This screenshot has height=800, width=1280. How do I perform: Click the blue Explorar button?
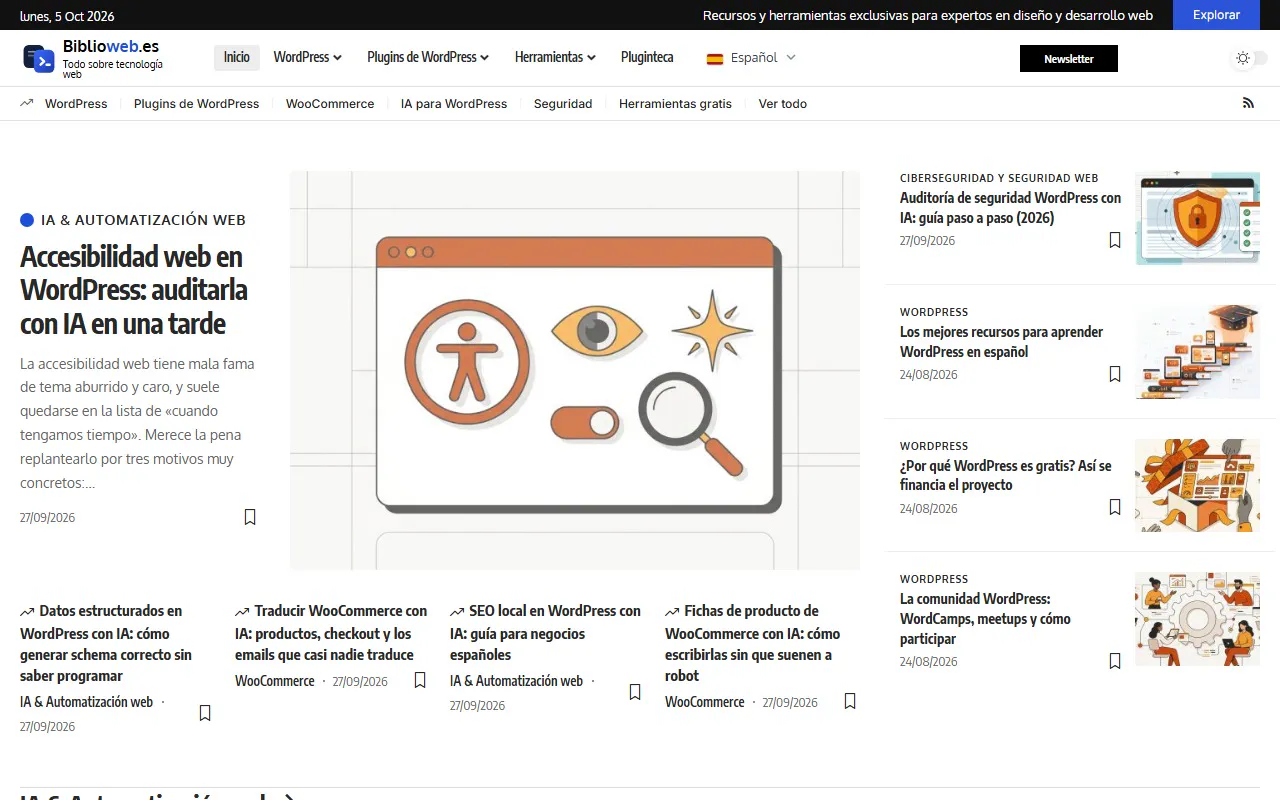point(1216,15)
